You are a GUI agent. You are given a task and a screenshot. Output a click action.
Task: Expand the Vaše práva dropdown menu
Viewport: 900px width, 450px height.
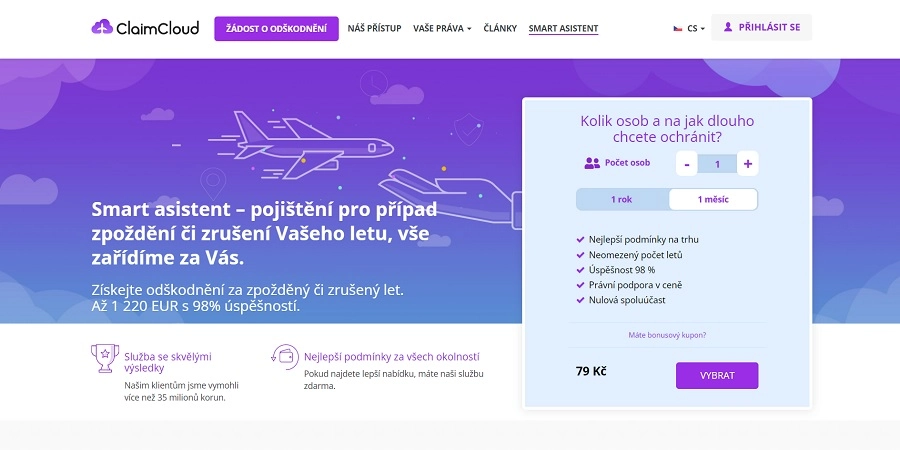[441, 28]
